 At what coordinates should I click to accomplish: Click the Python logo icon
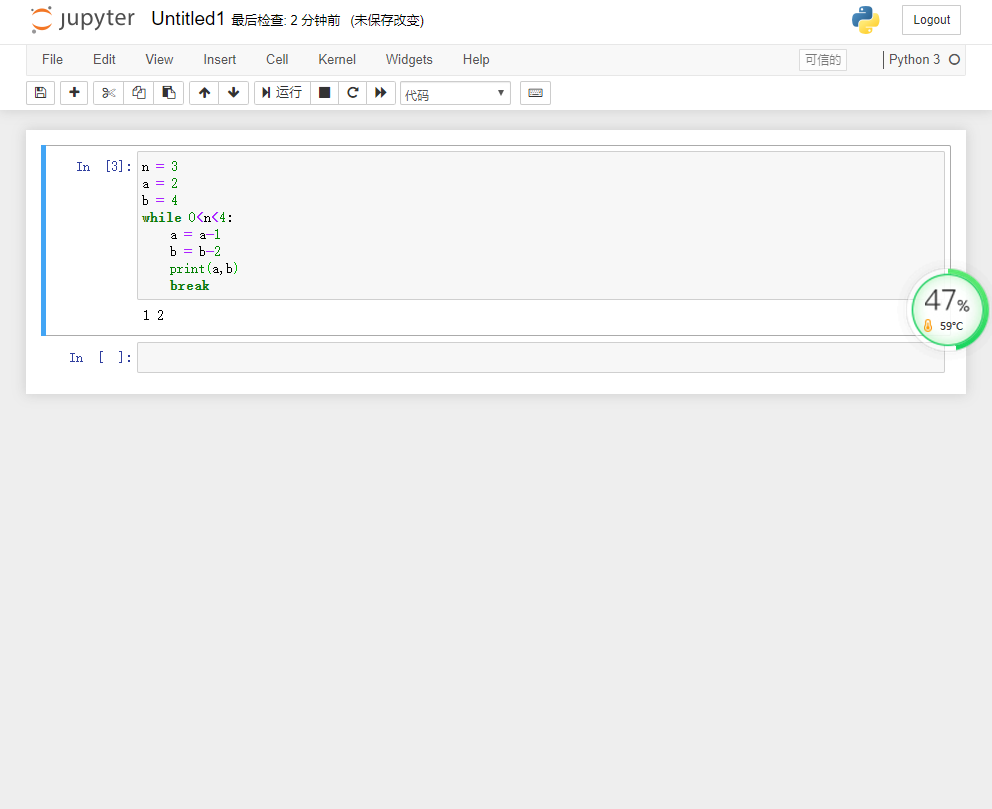coord(865,20)
